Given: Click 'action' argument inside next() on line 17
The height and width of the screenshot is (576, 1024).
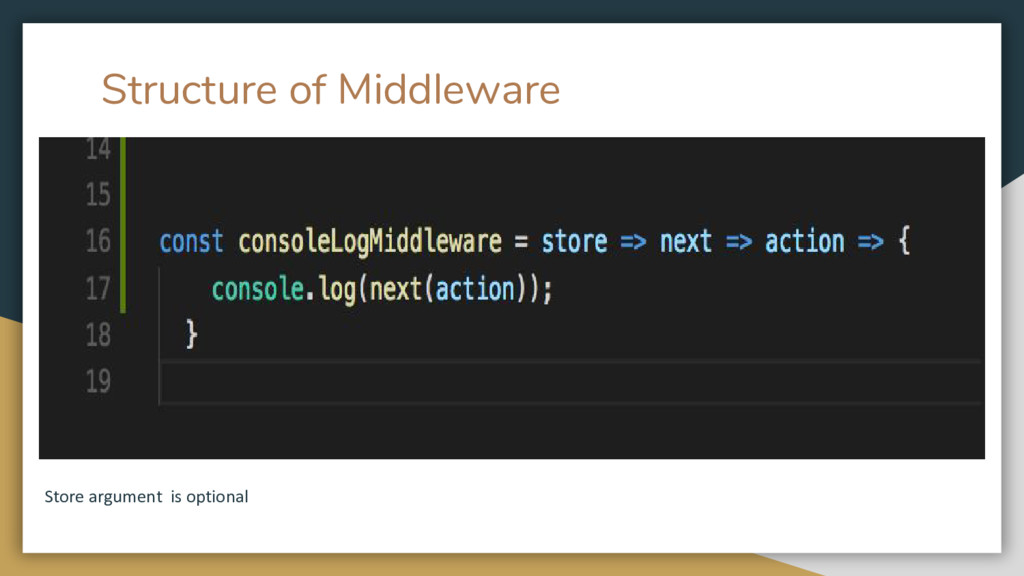Looking at the screenshot, I should point(475,289).
